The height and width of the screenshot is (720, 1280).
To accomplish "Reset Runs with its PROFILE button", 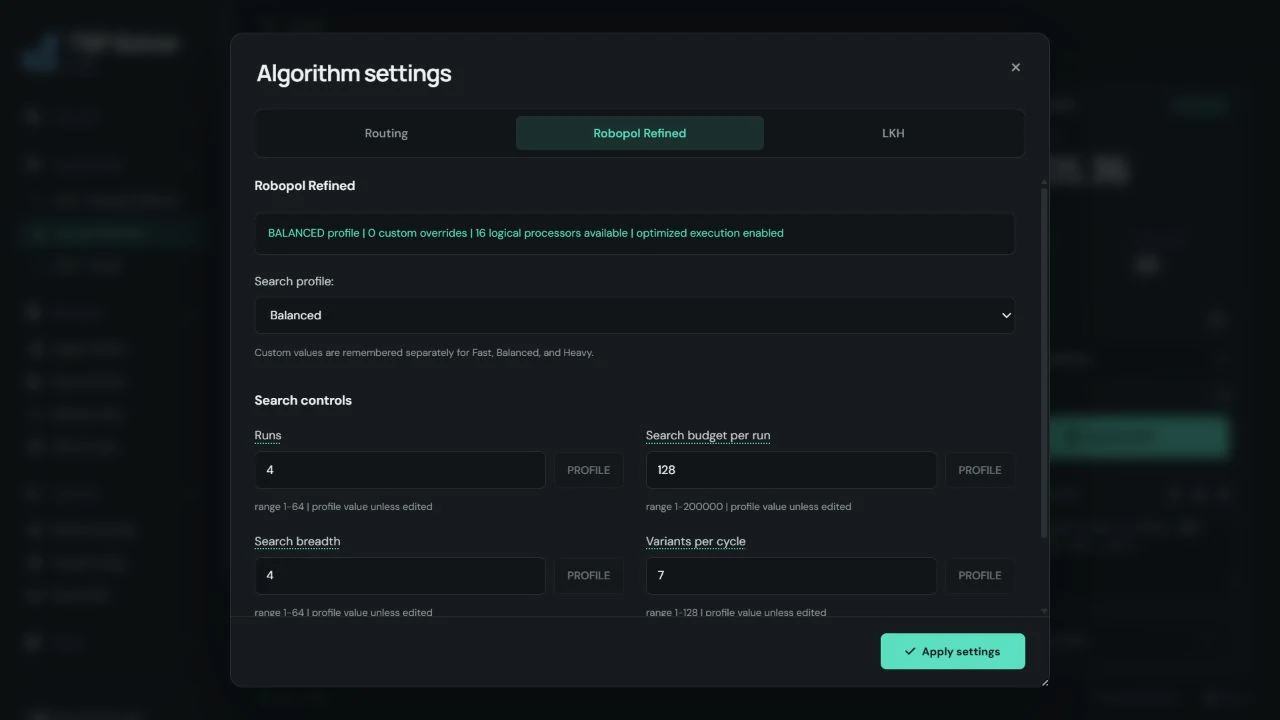I will [588, 470].
